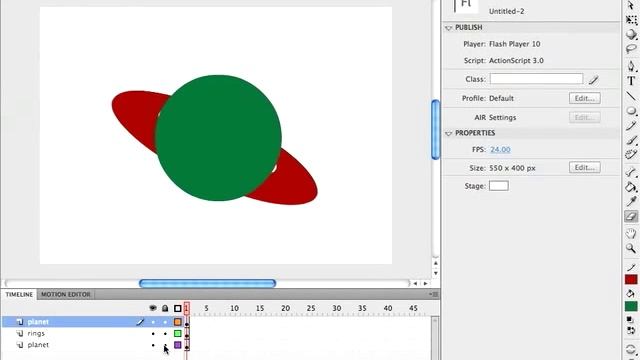This screenshot has width=640, height=360.
Task: Click the stage scroll up arrow
Action: coord(436,263)
